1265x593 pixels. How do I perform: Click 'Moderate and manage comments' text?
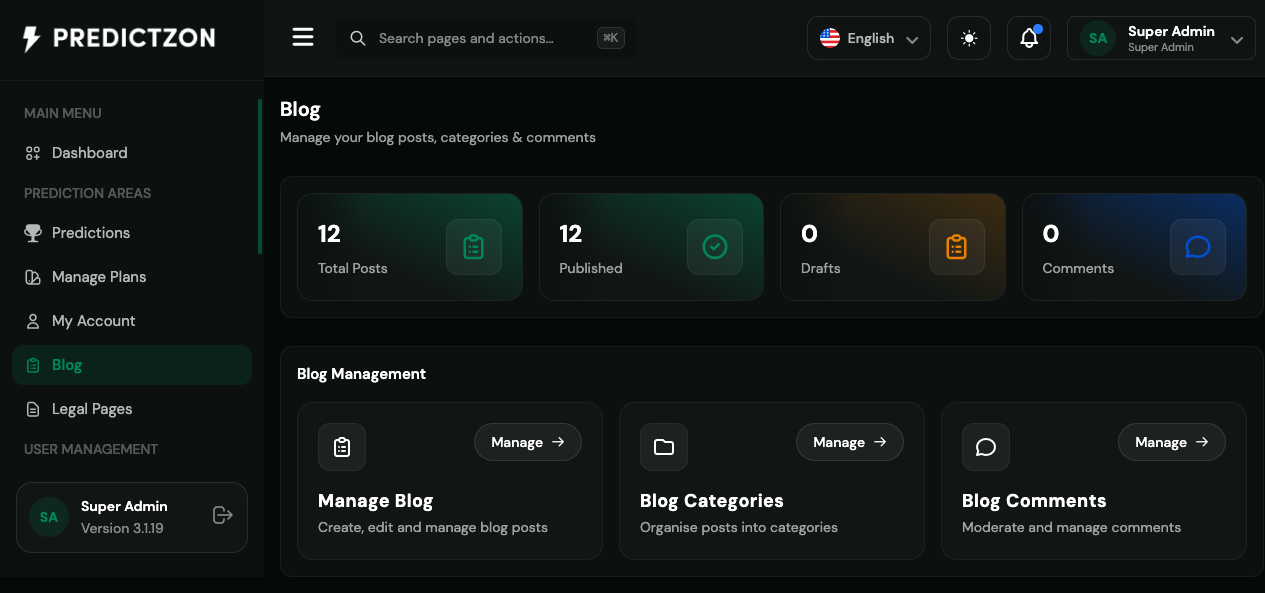point(1072,527)
